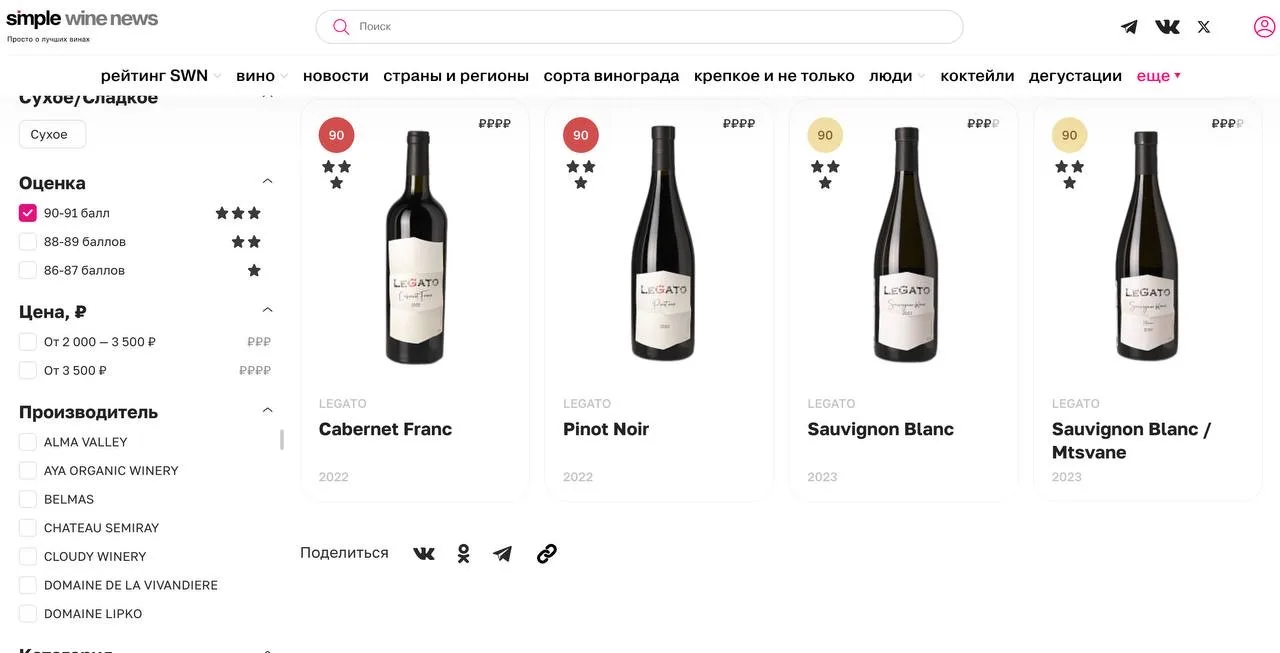
Task: Copy page link with chain icon
Action: [x=546, y=553]
